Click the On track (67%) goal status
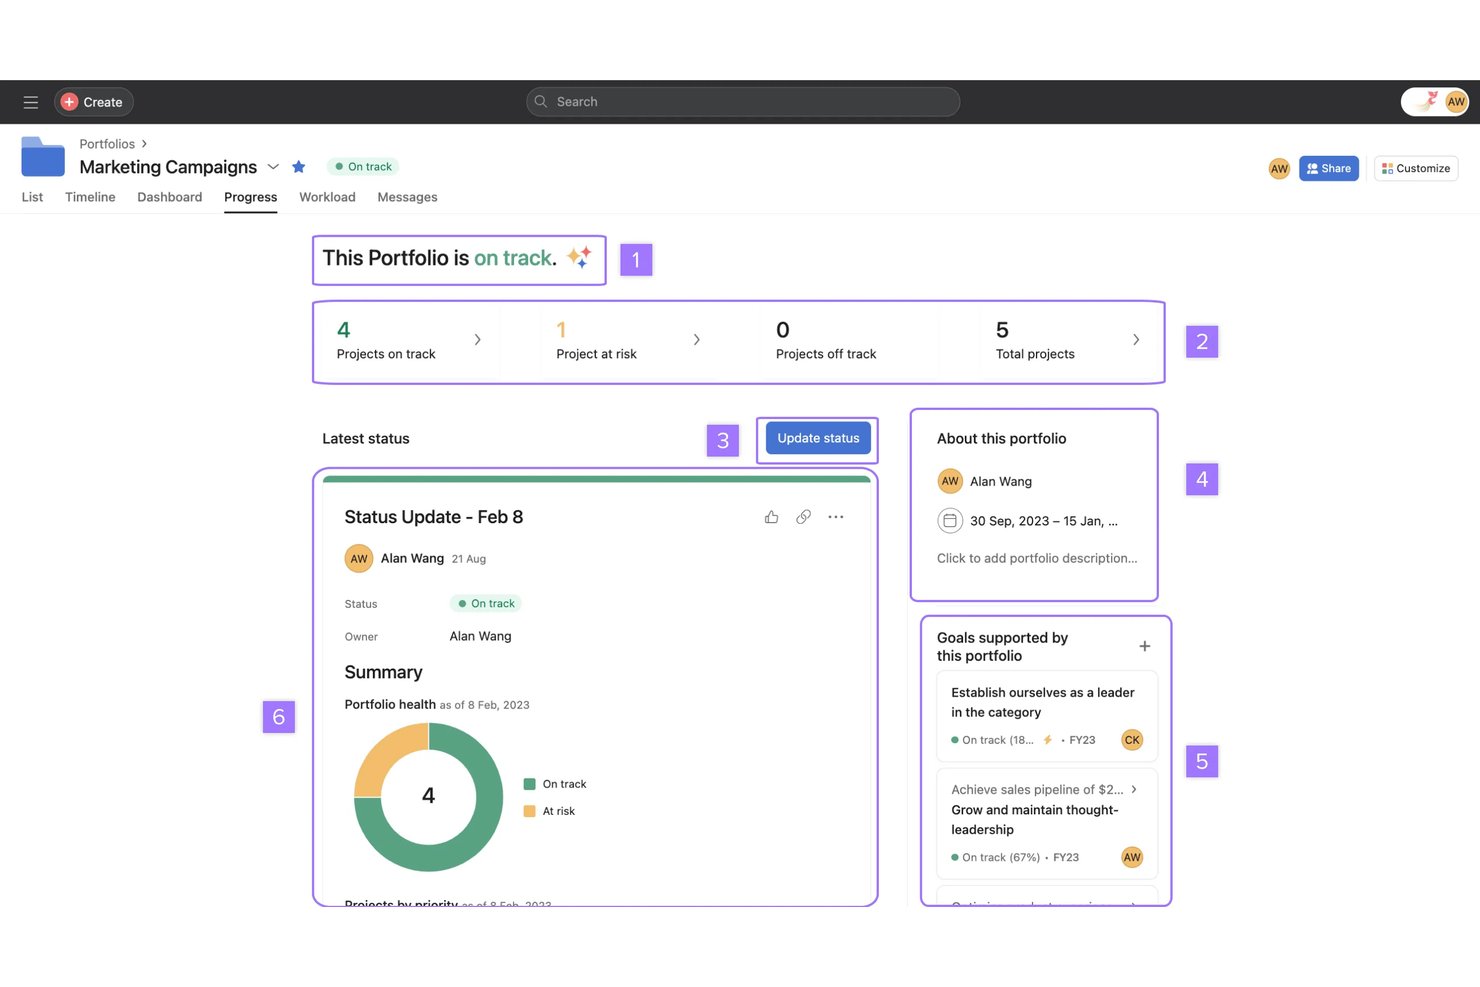This screenshot has height=987, width=1480. point(995,858)
